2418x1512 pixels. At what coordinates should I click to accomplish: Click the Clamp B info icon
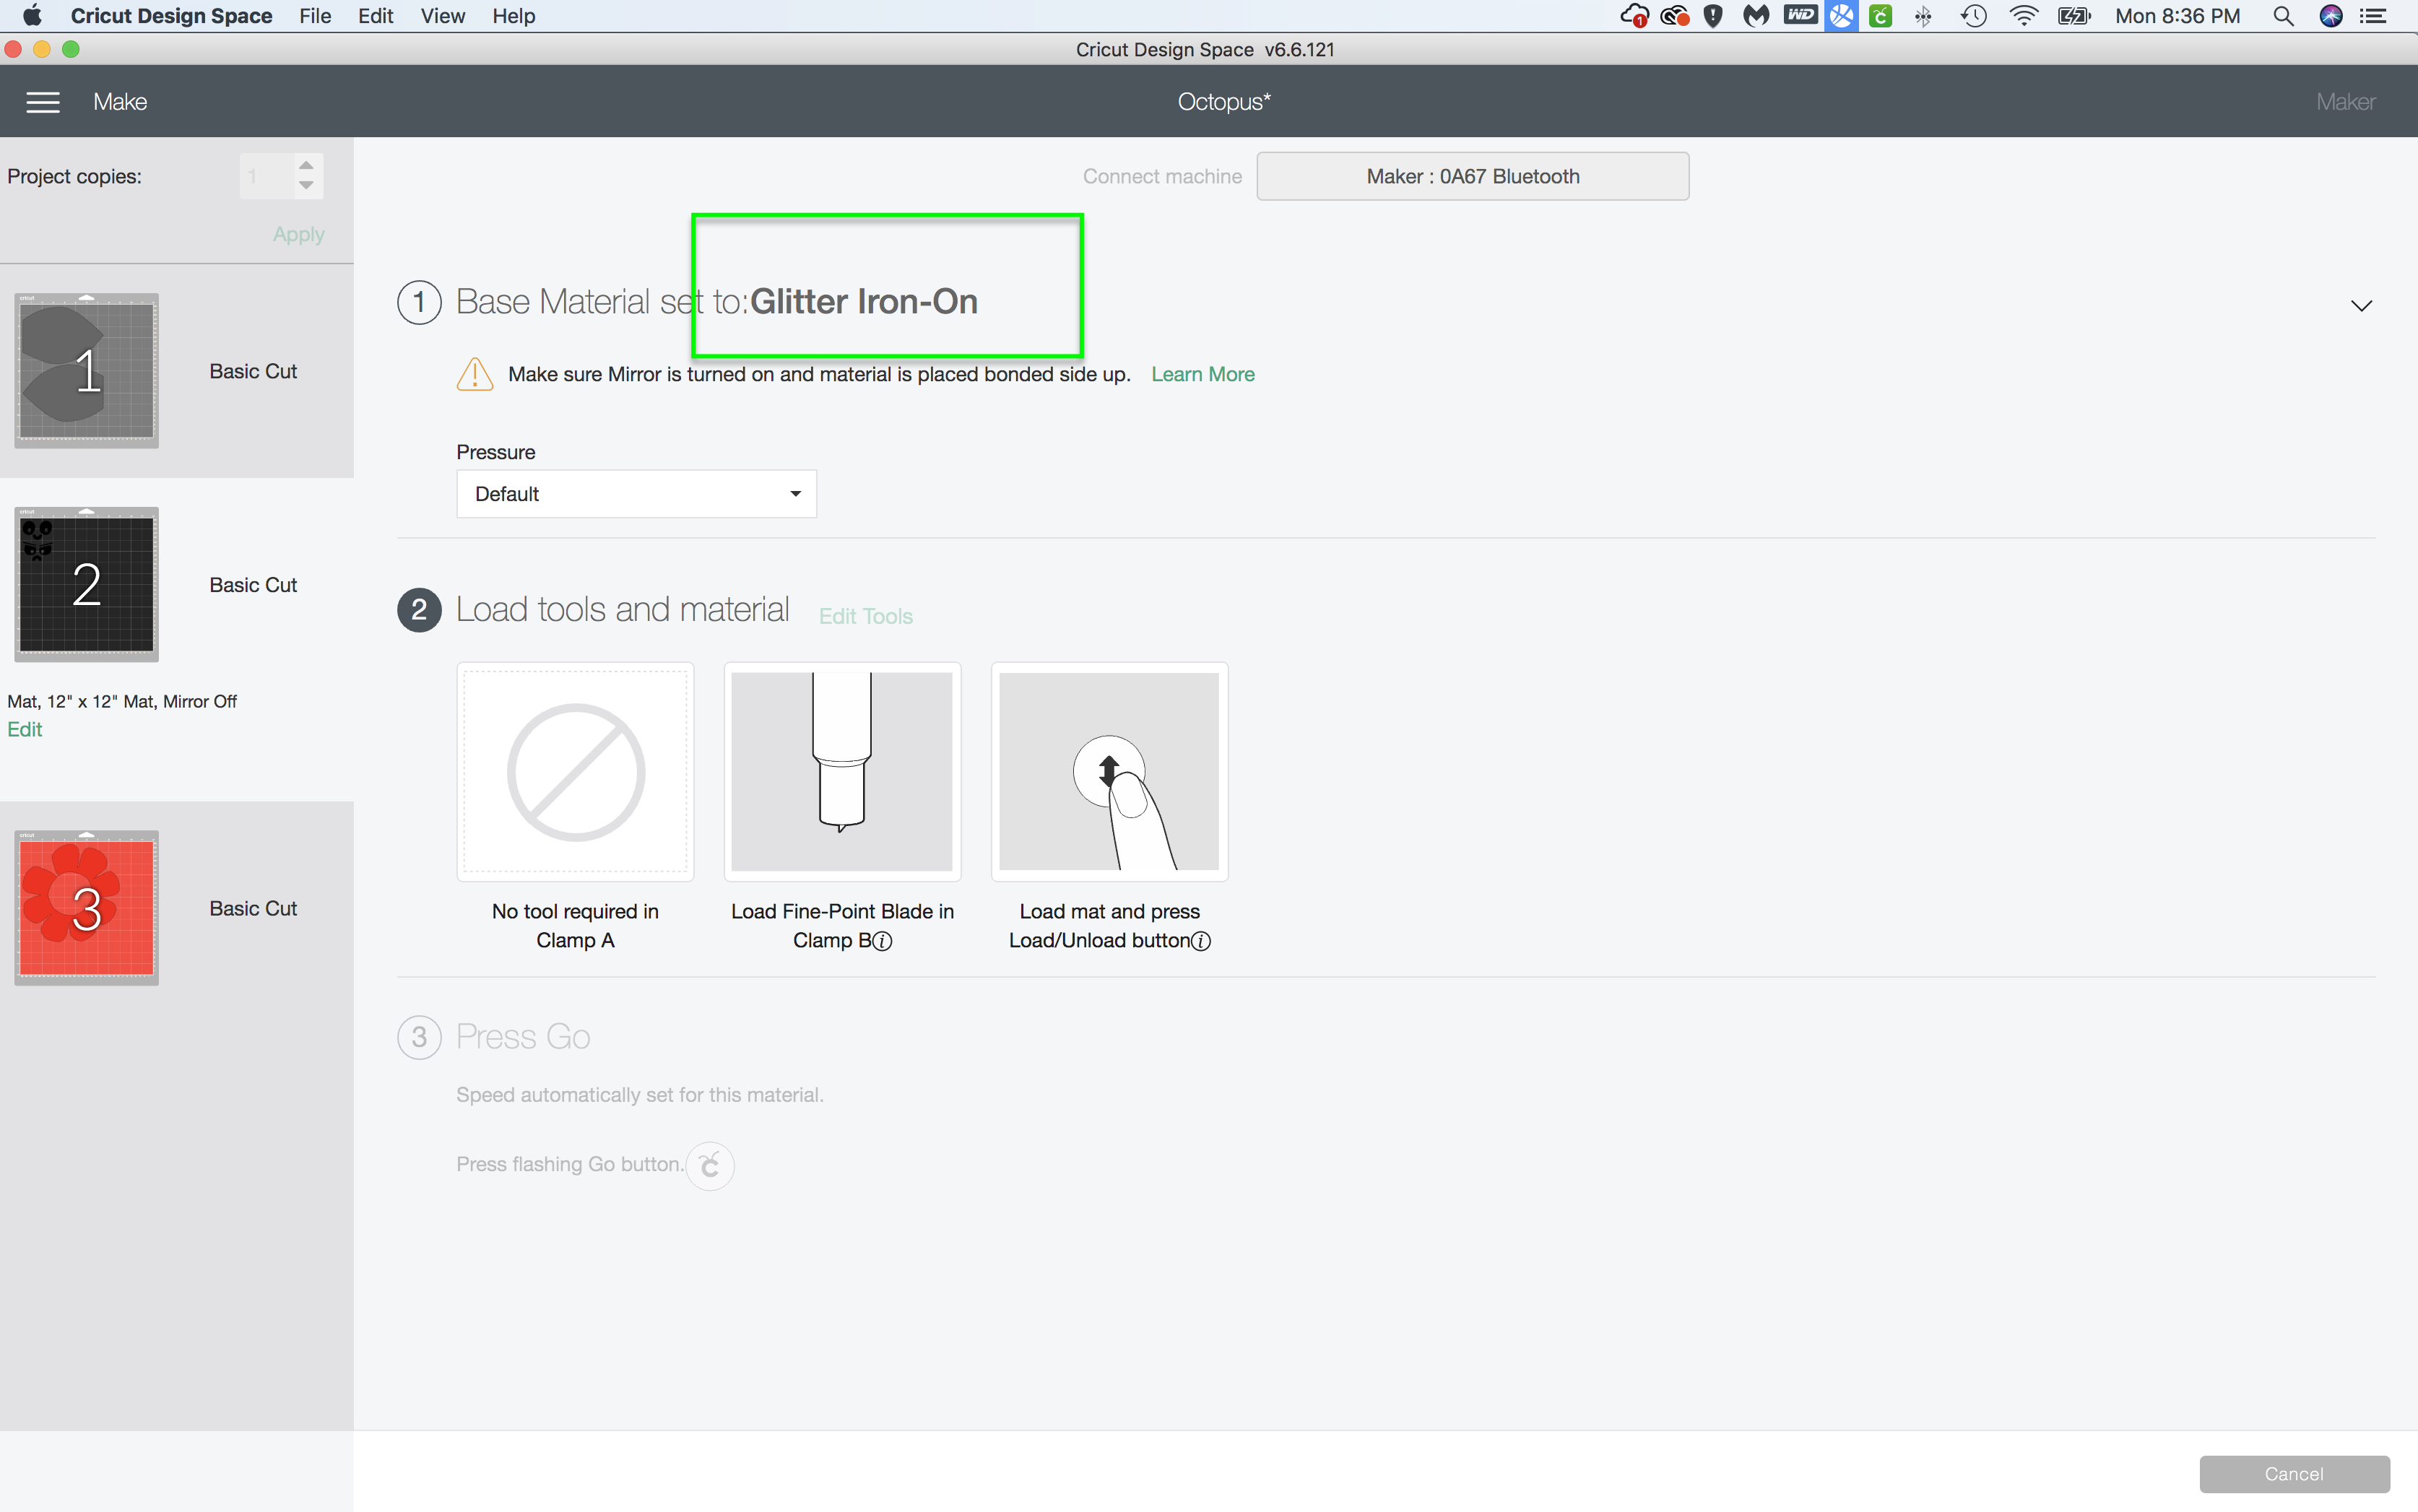point(882,941)
